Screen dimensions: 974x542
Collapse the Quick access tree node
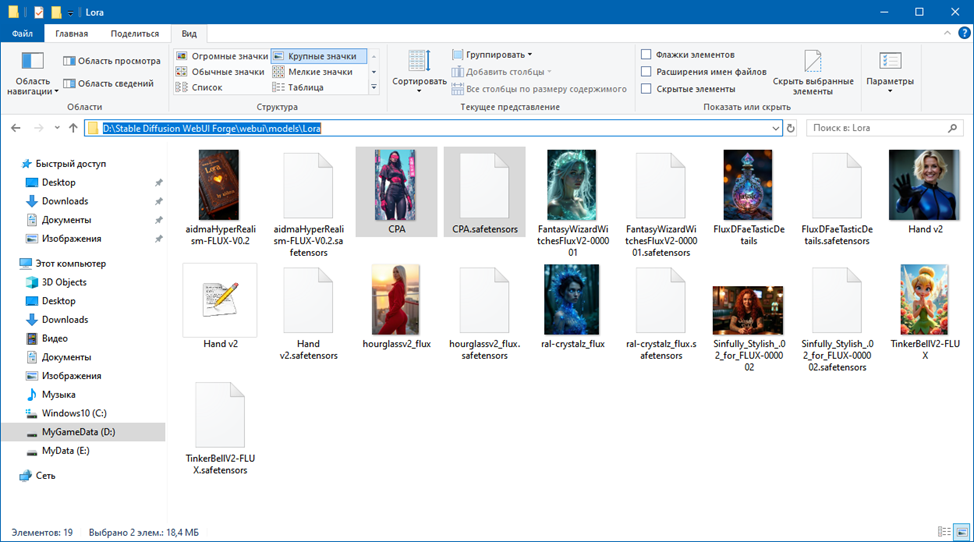coord(12,164)
